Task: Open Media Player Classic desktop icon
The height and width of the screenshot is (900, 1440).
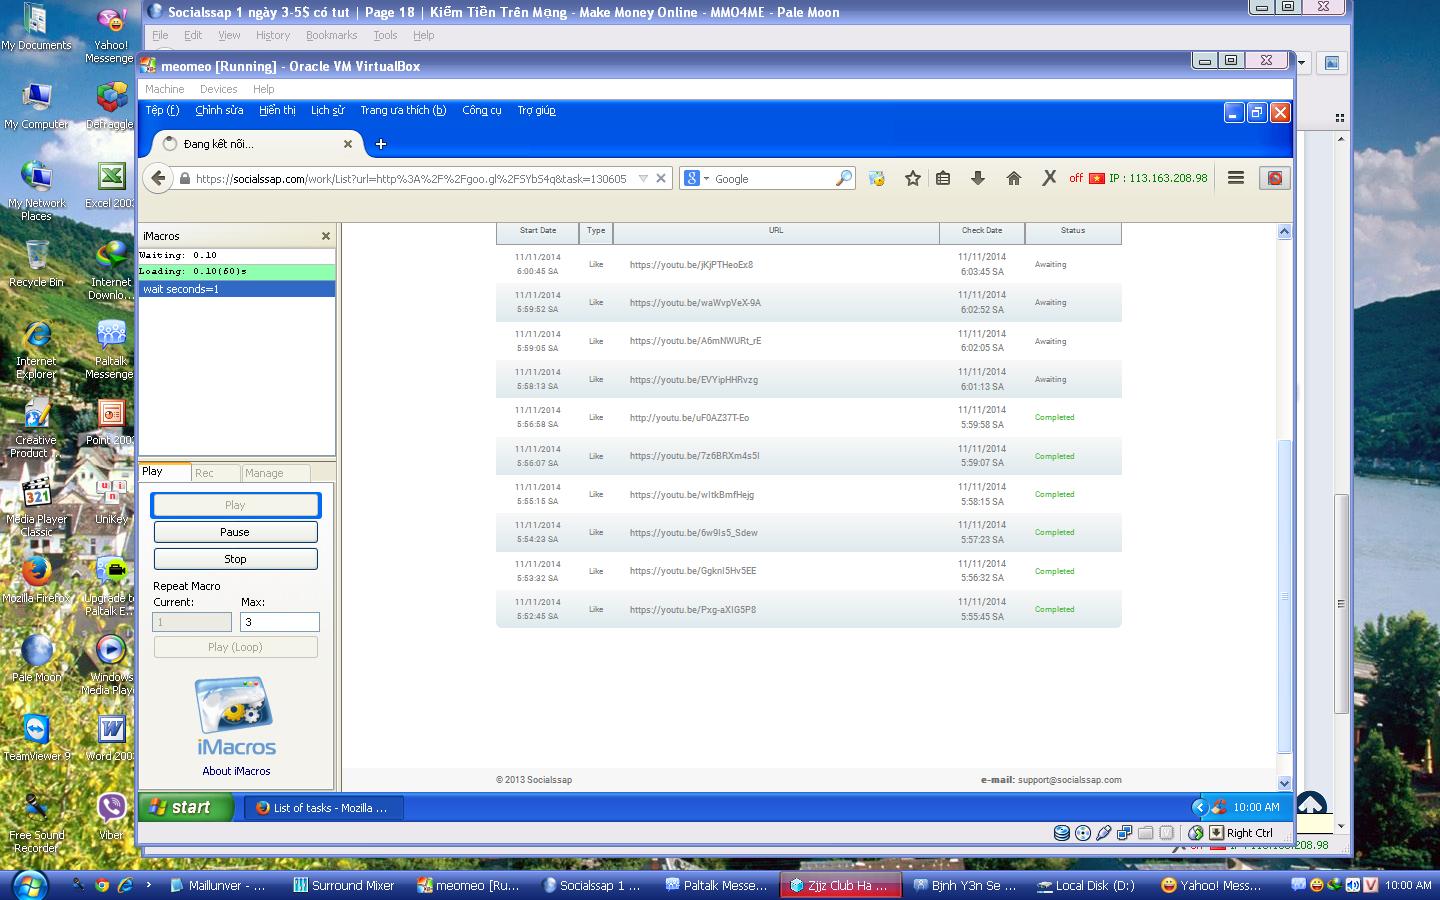Action: pos(37,507)
